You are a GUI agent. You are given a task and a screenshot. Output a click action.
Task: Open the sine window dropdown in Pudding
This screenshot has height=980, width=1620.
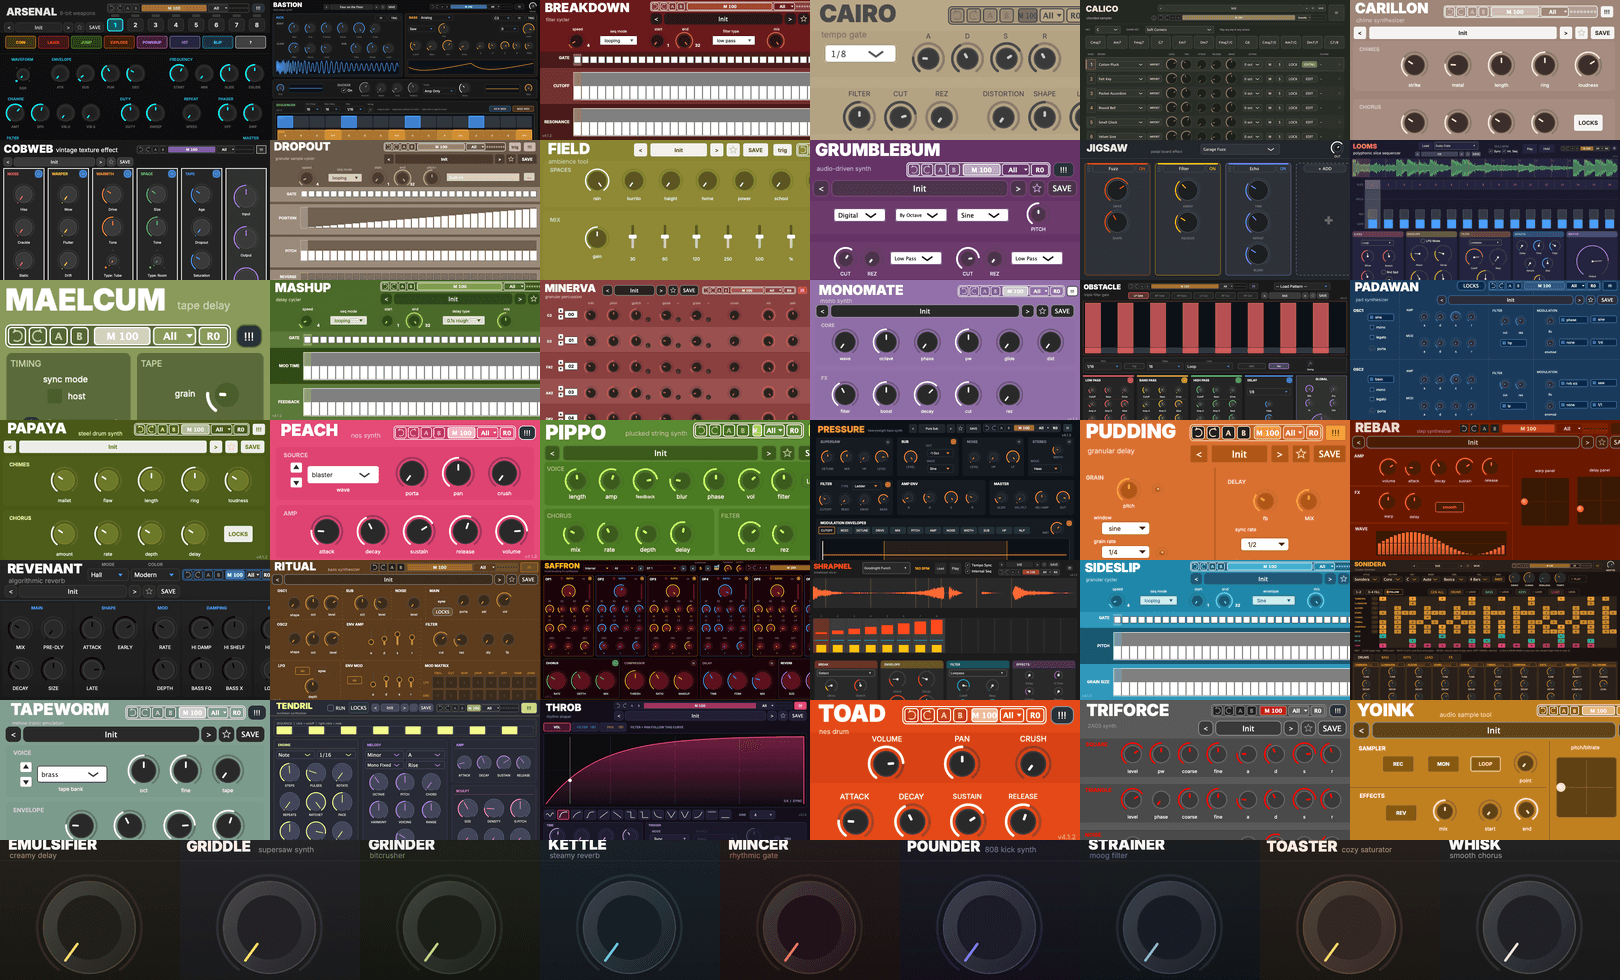1125,528
